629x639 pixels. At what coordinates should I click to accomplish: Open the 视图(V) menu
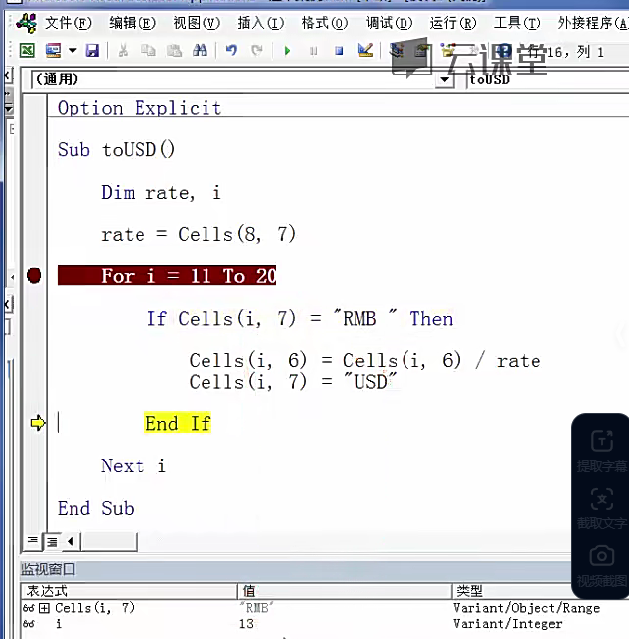(196, 23)
